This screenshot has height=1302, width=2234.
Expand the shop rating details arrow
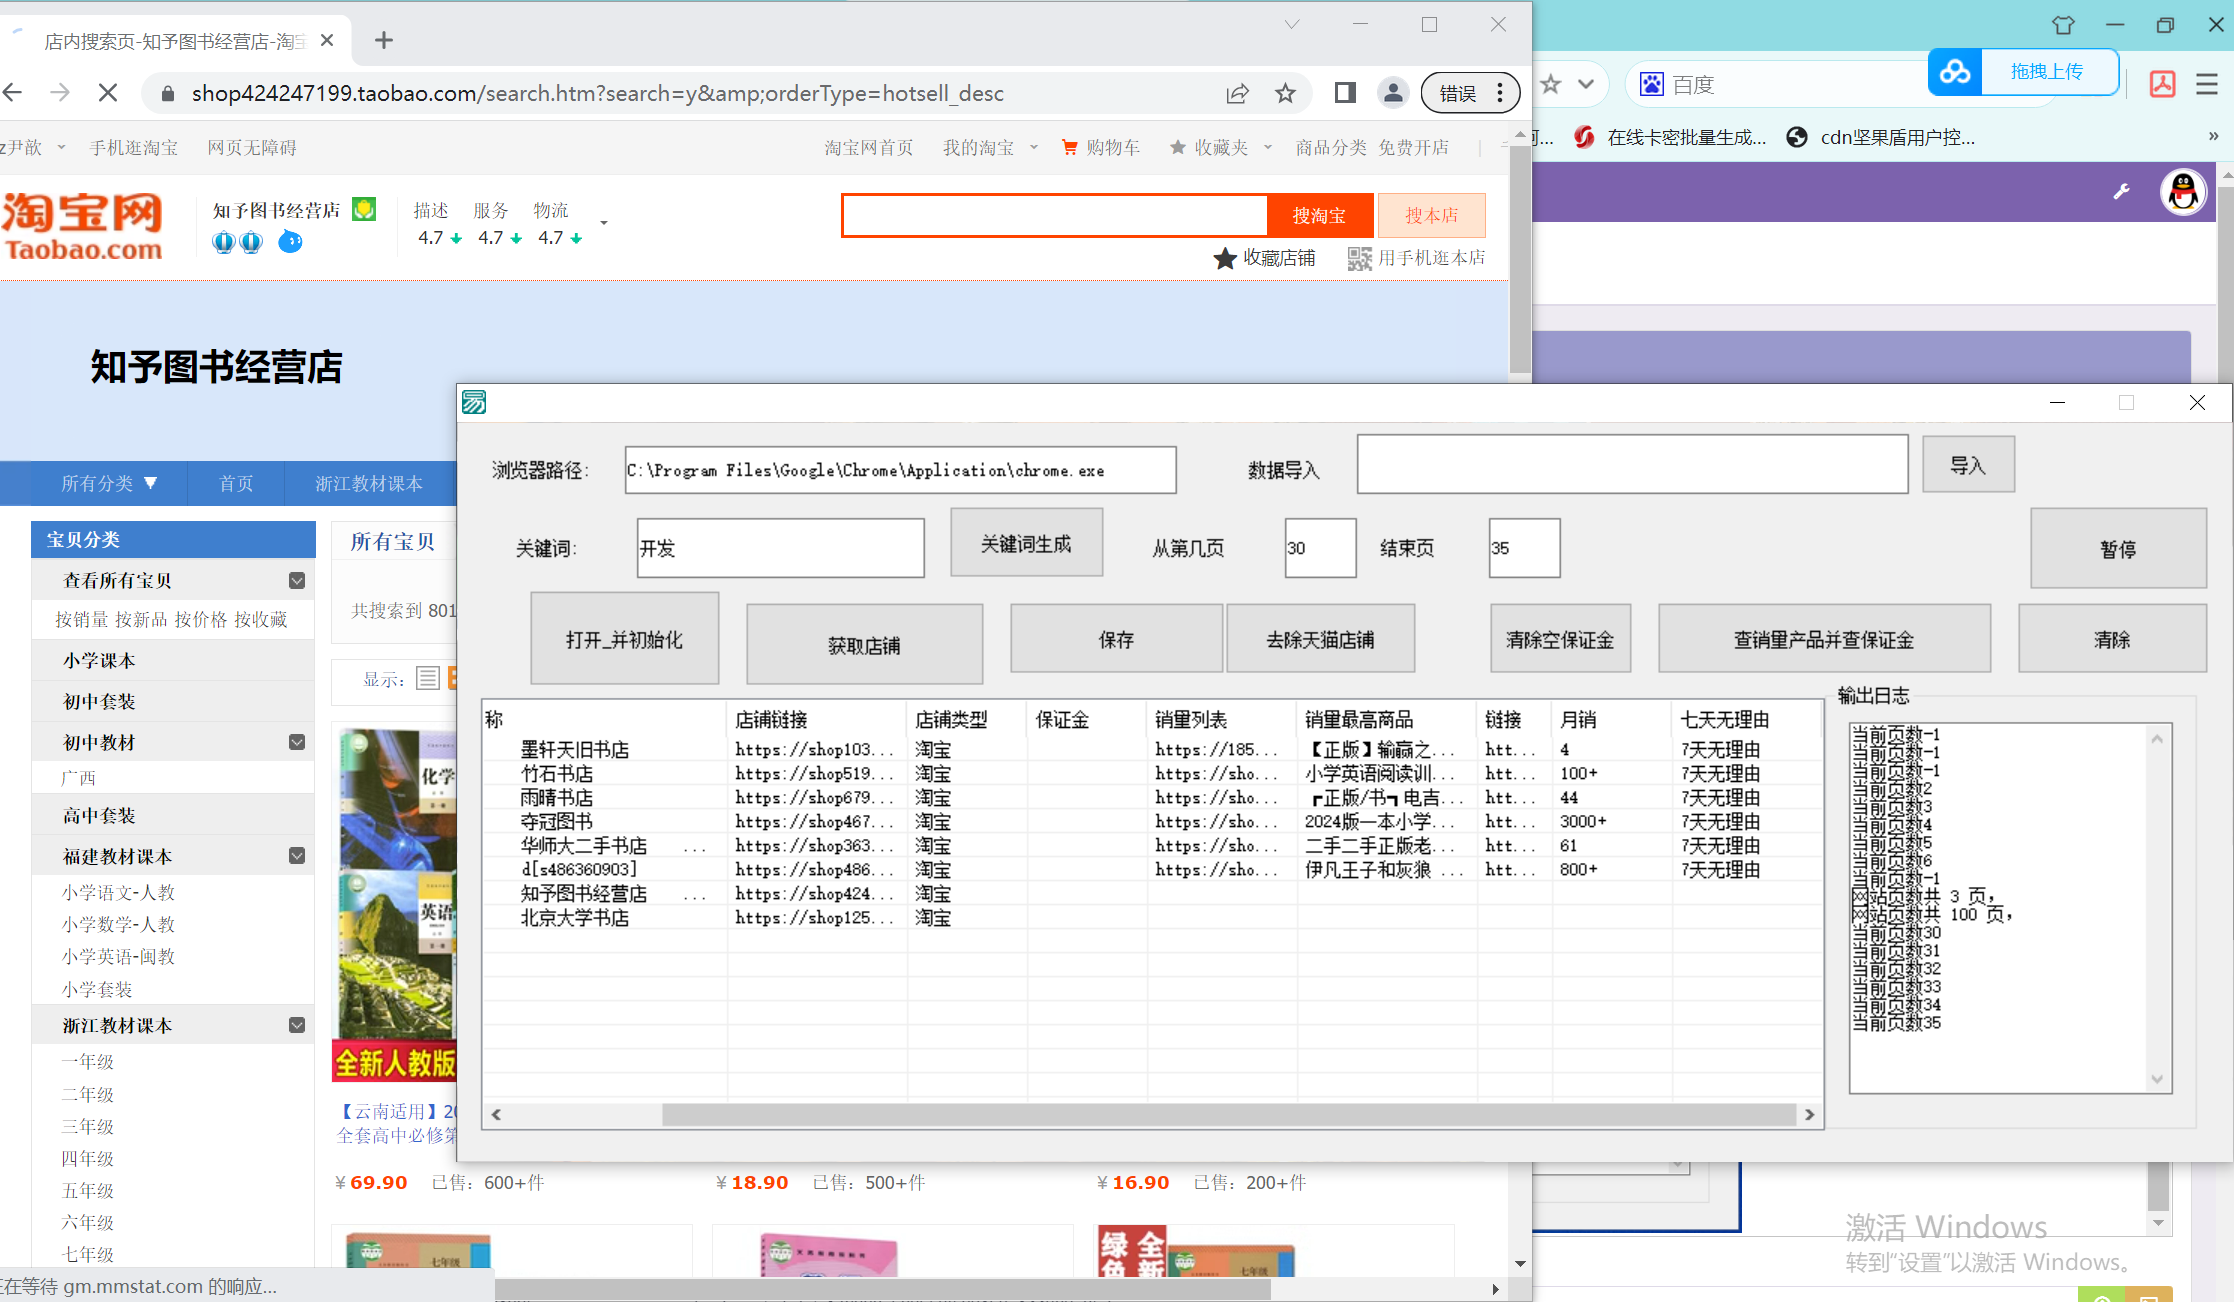(x=604, y=224)
